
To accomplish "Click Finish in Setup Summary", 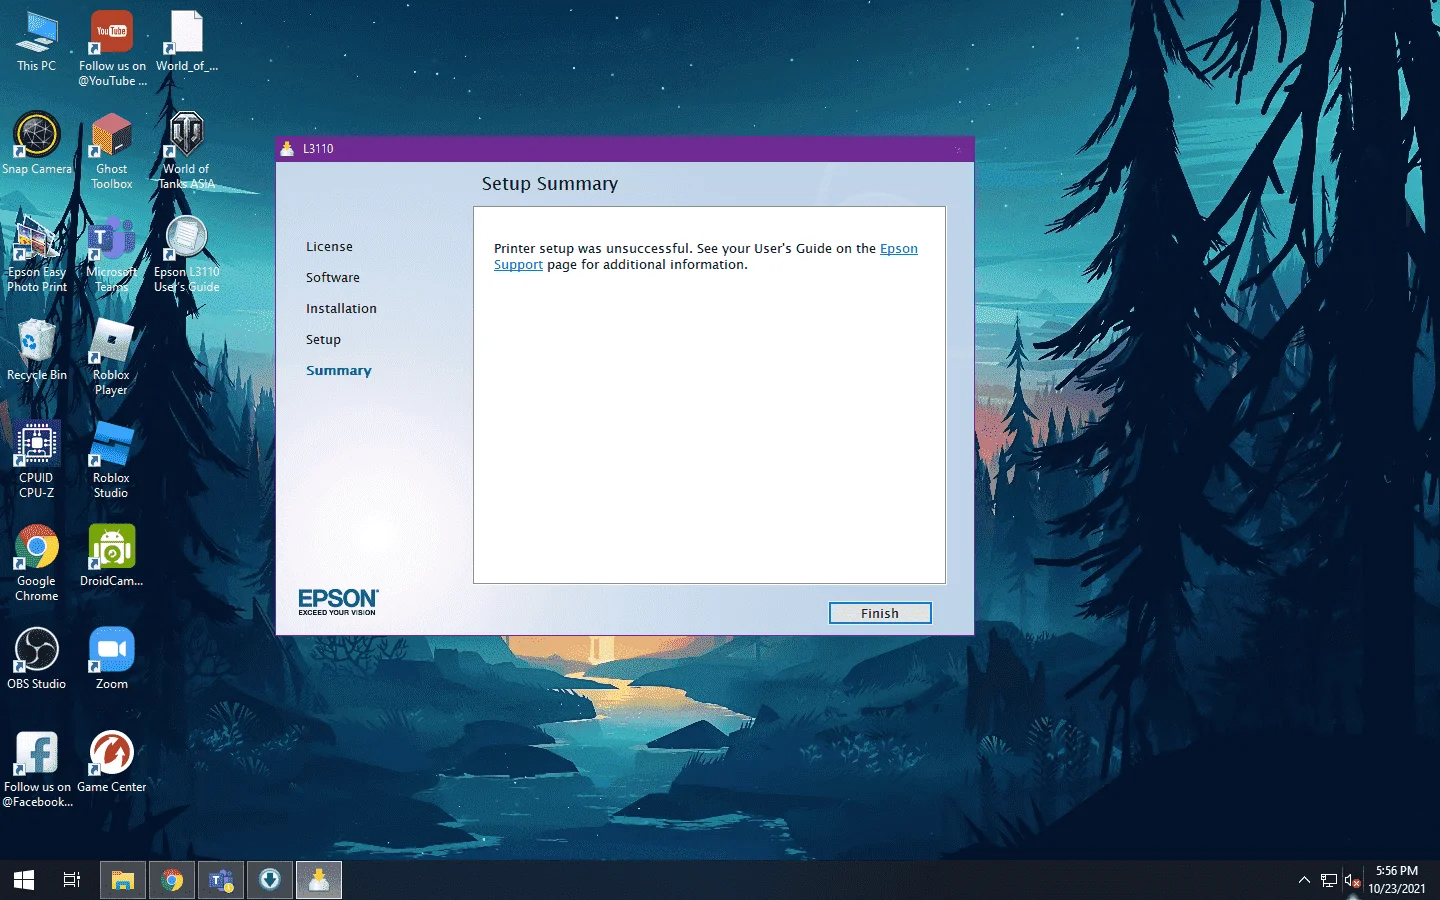I will pyautogui.click(x=880, y=613).
